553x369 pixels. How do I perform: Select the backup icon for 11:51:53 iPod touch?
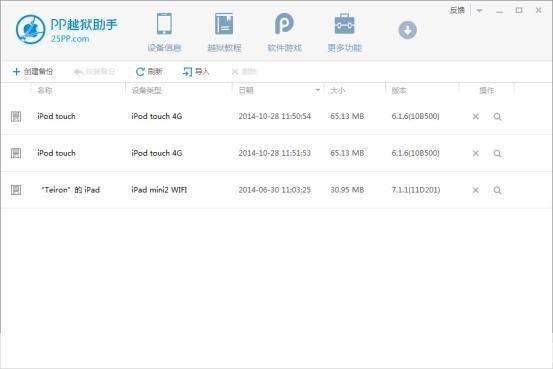click(16, 153)
